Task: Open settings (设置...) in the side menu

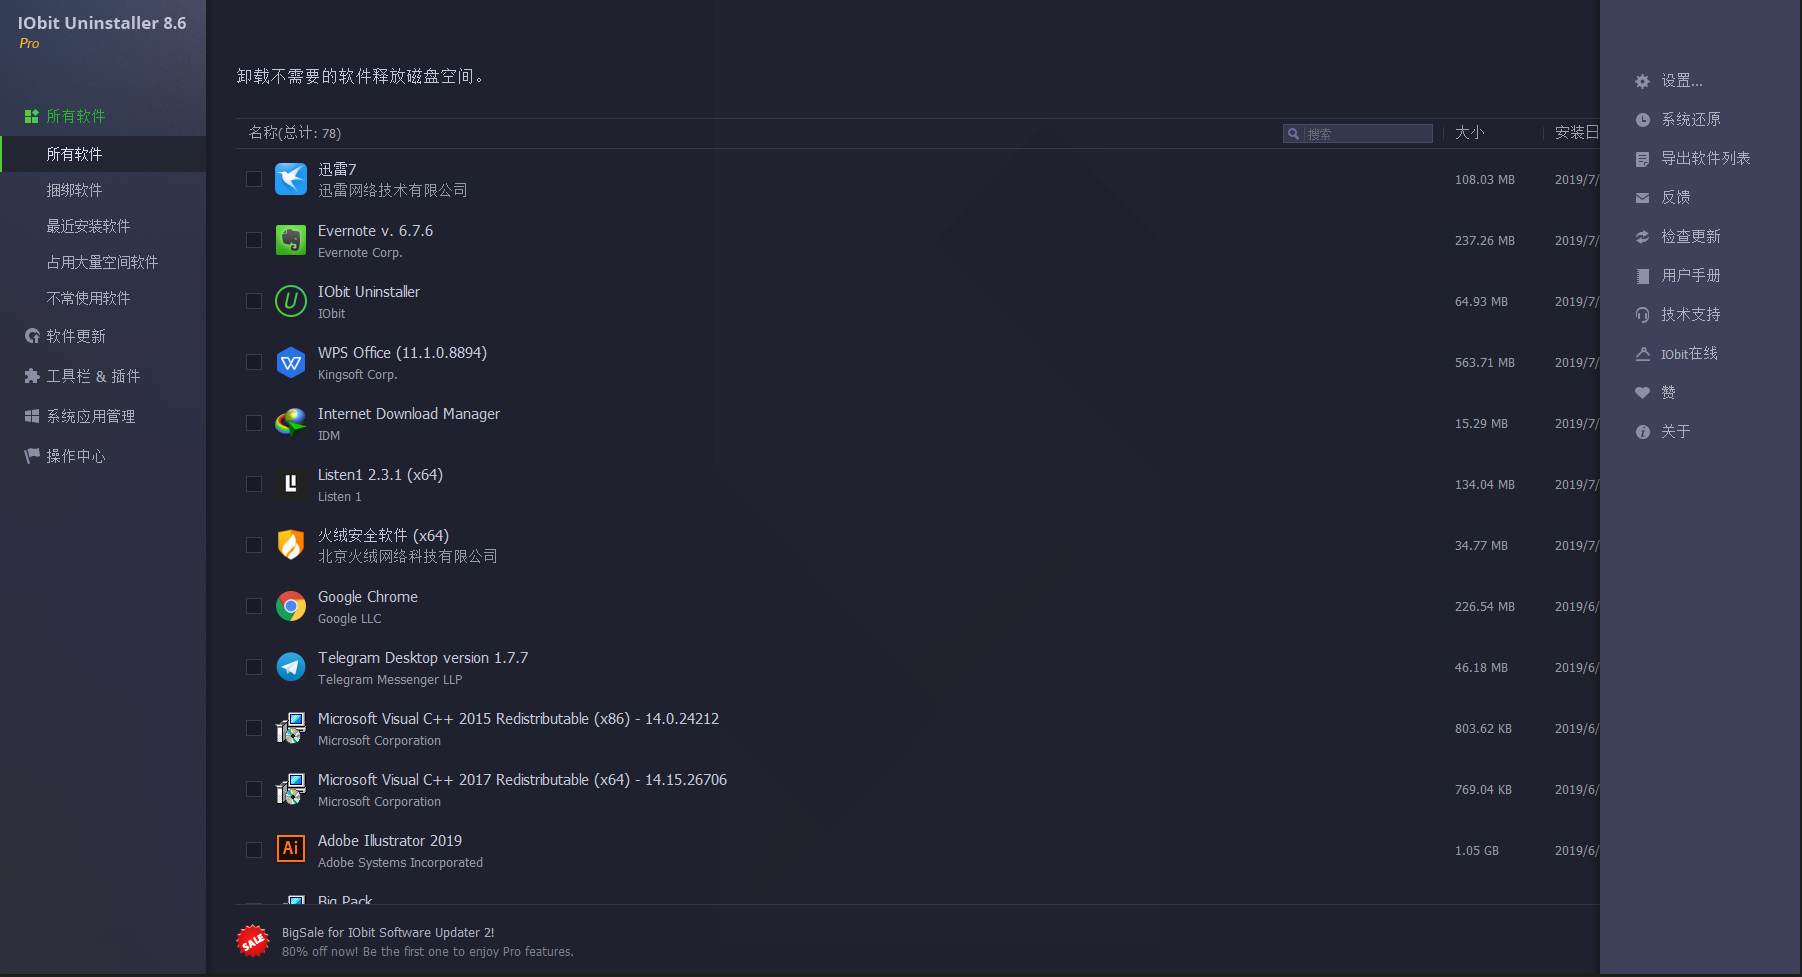Action: pyautogui.click(x=1681, y=81)
